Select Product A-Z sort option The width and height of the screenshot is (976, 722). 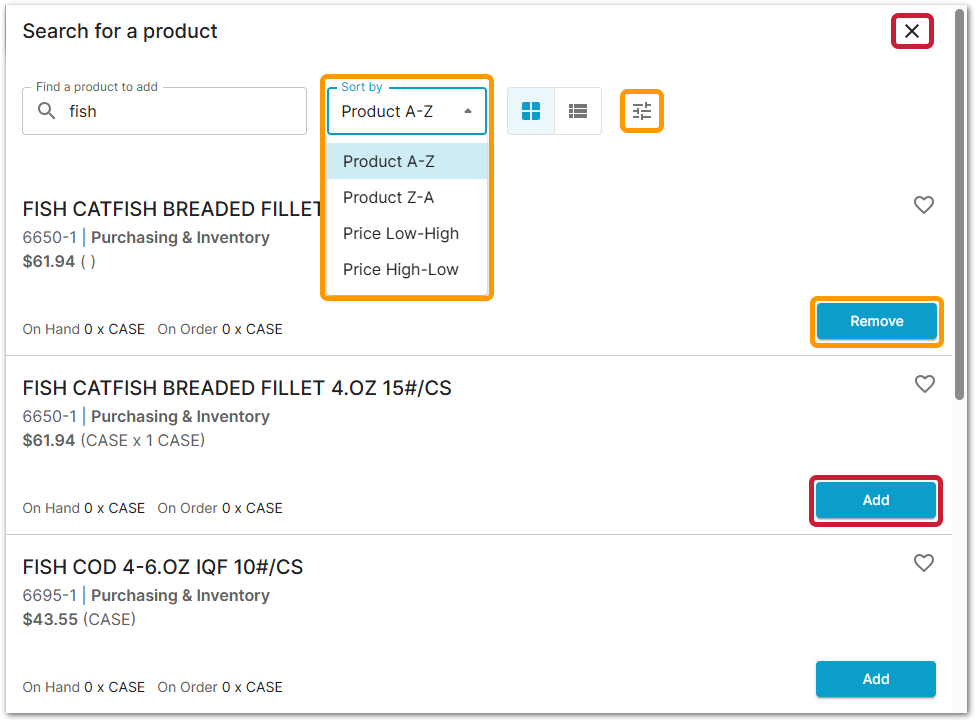389,161
